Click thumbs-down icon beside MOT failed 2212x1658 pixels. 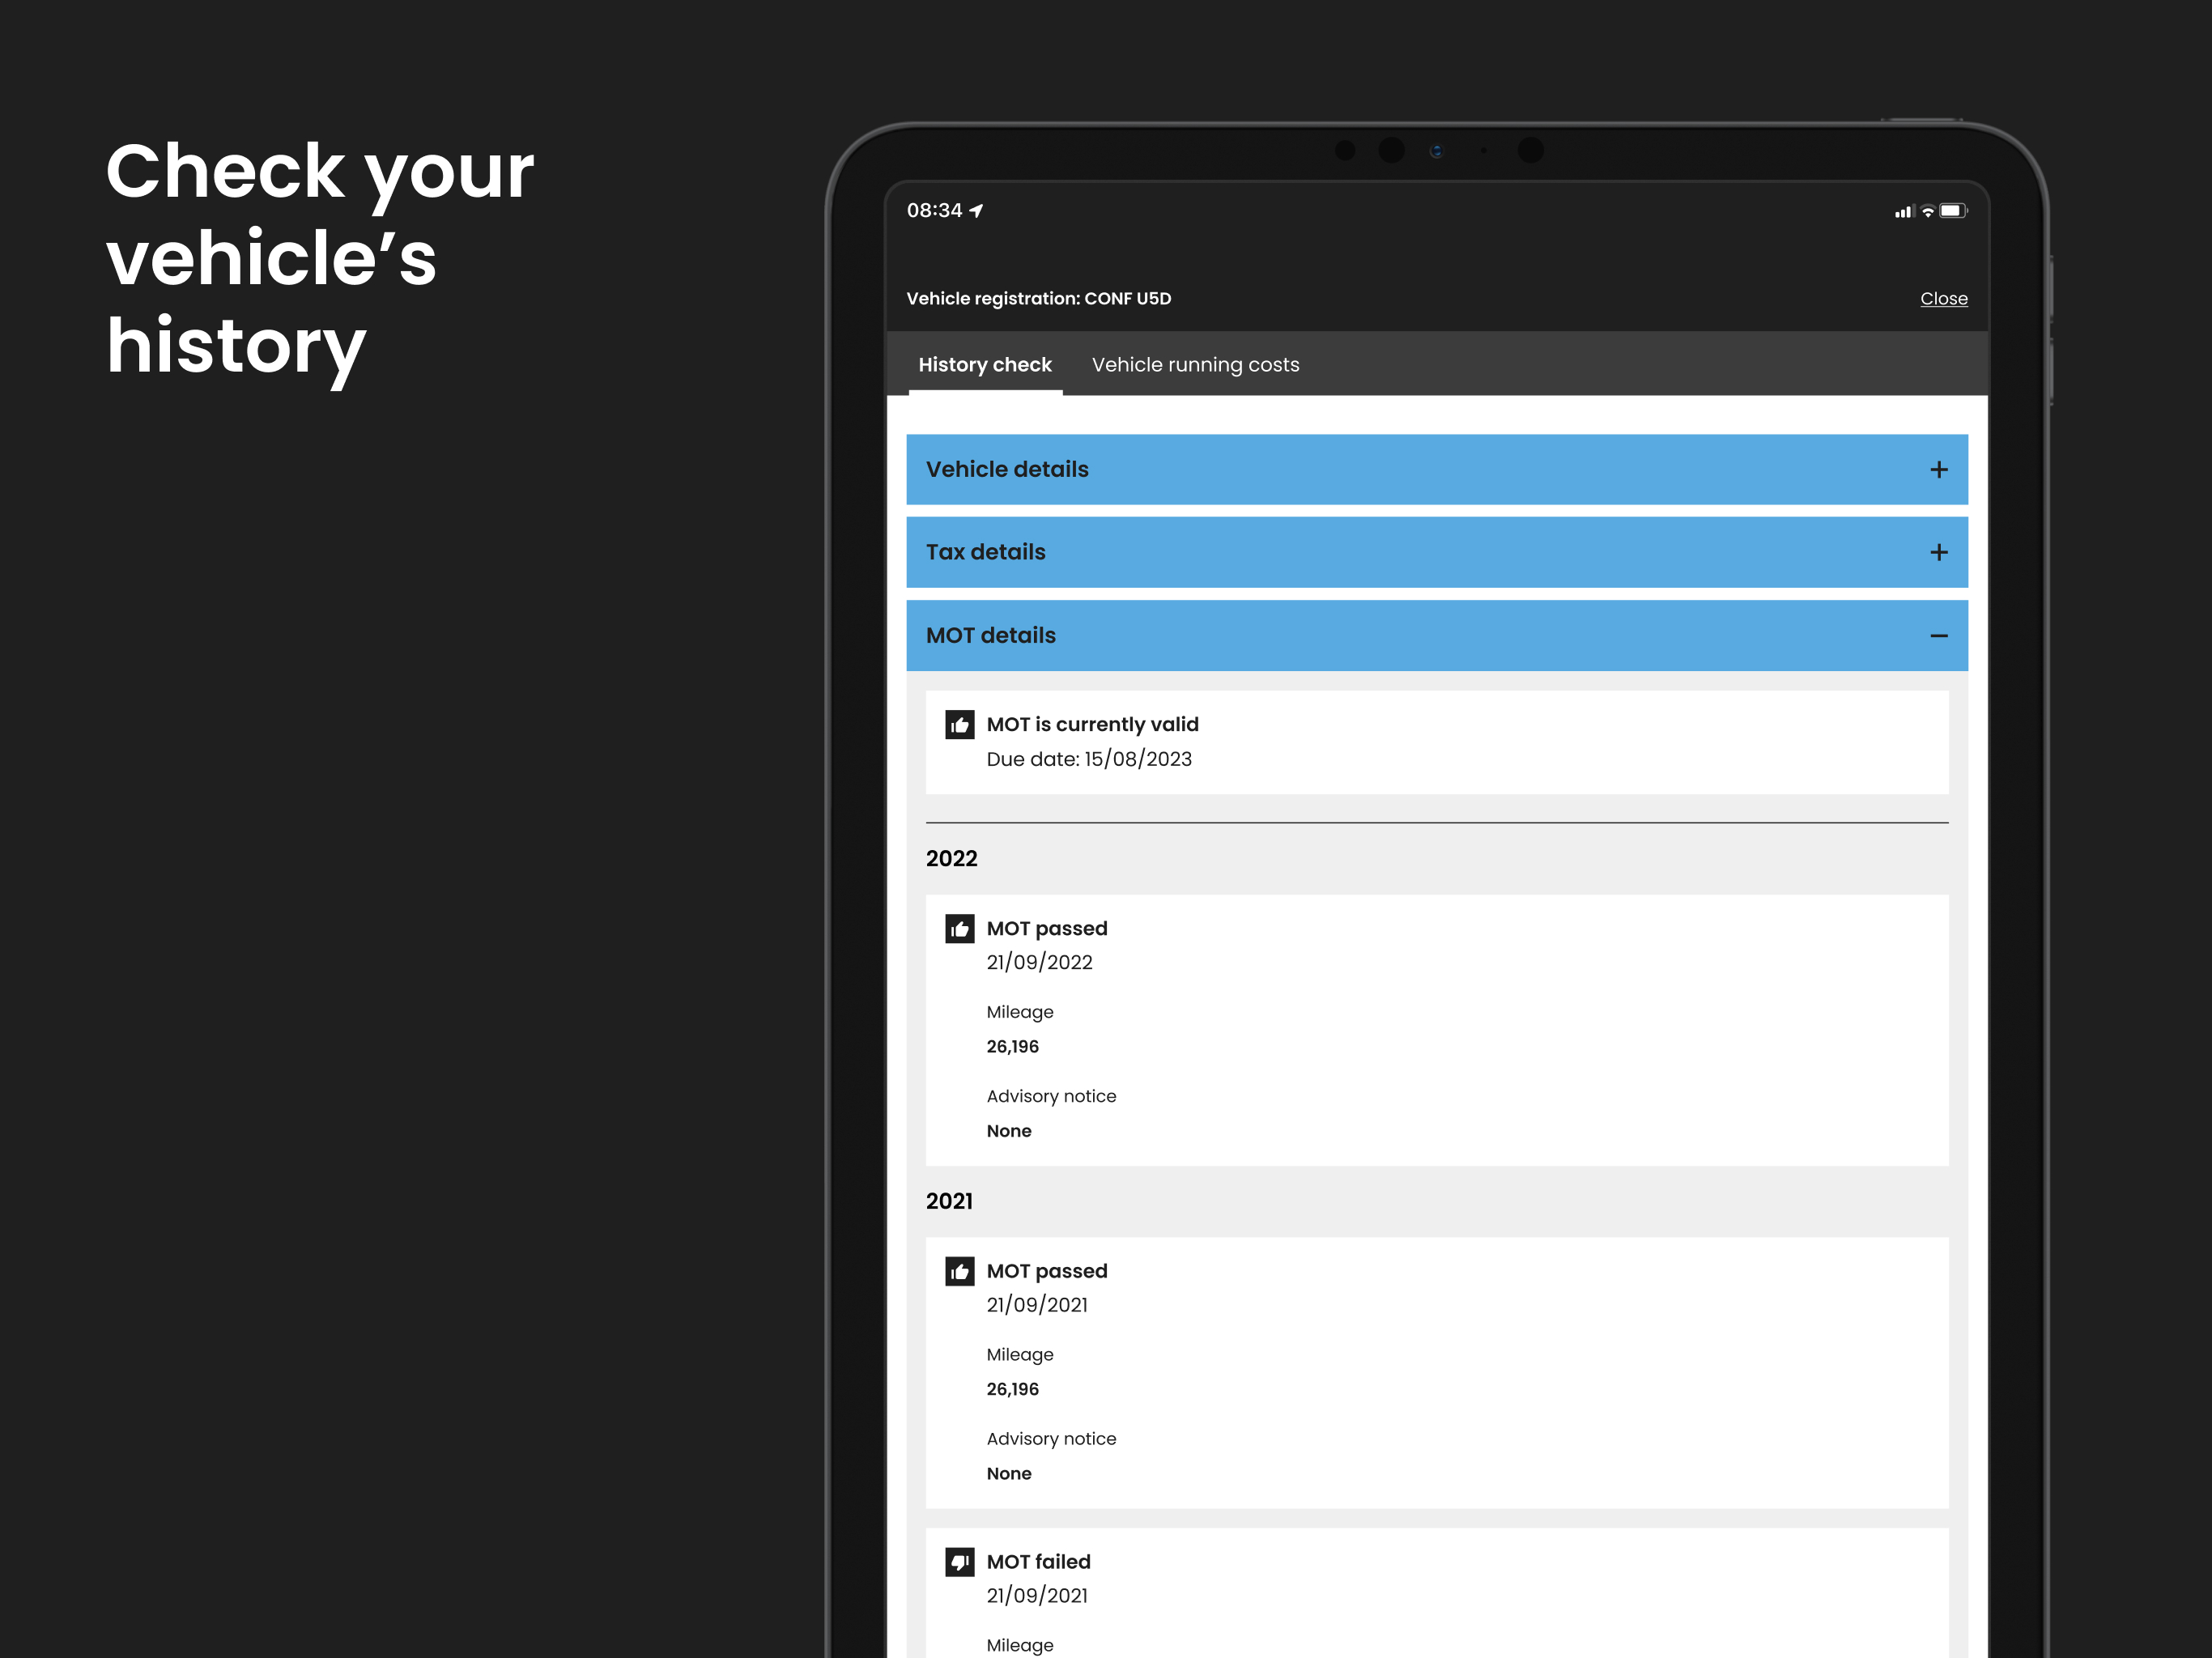[959, 1562]
